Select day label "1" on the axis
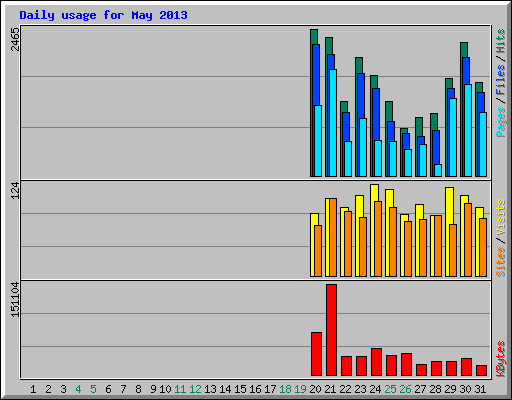512x400 pixels. click(x=33, y=389)
